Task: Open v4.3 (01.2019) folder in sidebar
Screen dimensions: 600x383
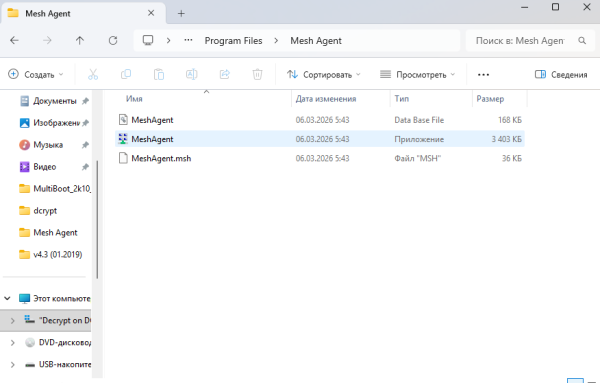Action: 50,254
